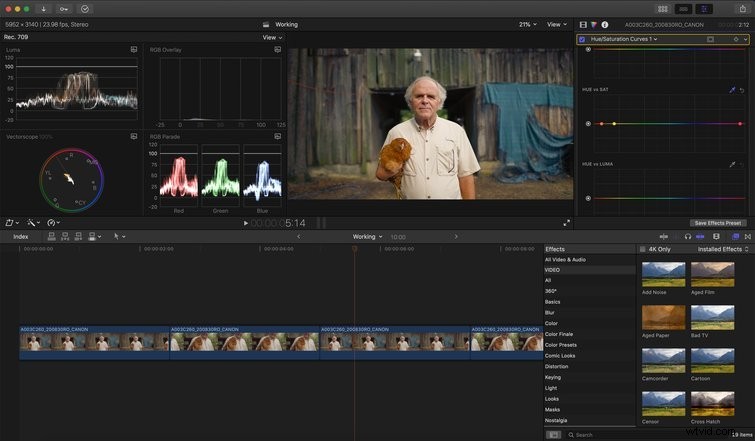Screen dimensions: 755x441
Task: Open the Installed Effects popup menu
Action: [x=723, y=249]
